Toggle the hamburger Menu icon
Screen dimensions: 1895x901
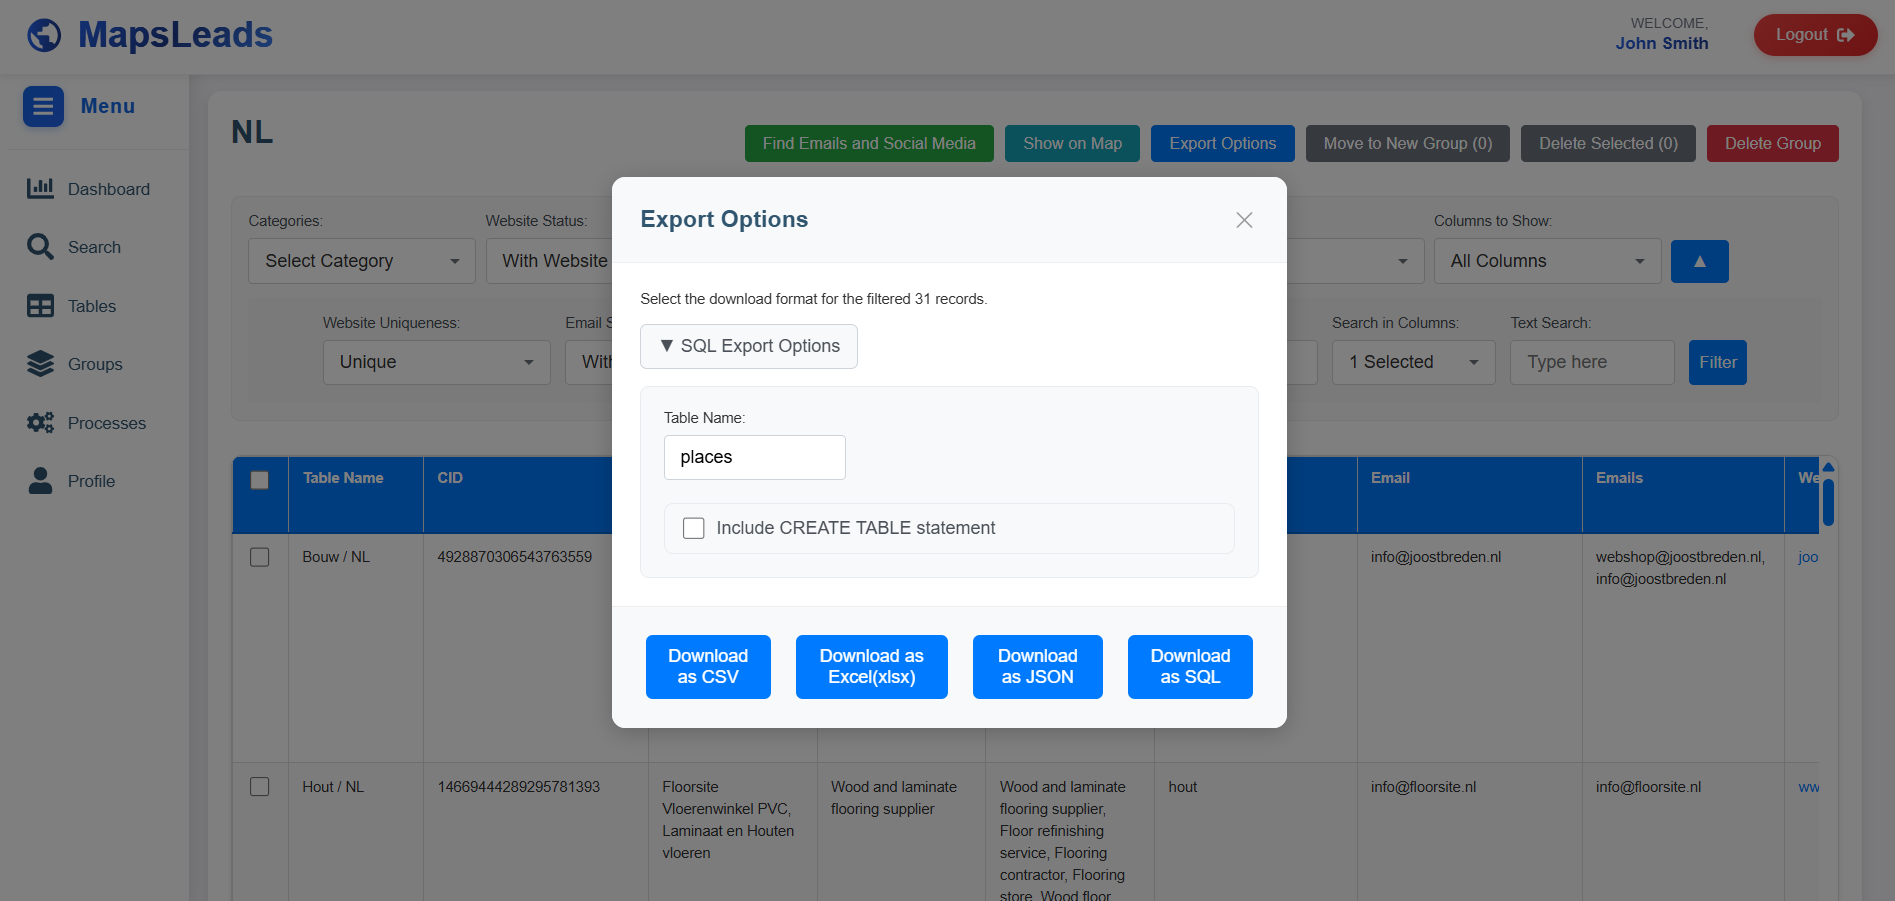coord(43,106)
